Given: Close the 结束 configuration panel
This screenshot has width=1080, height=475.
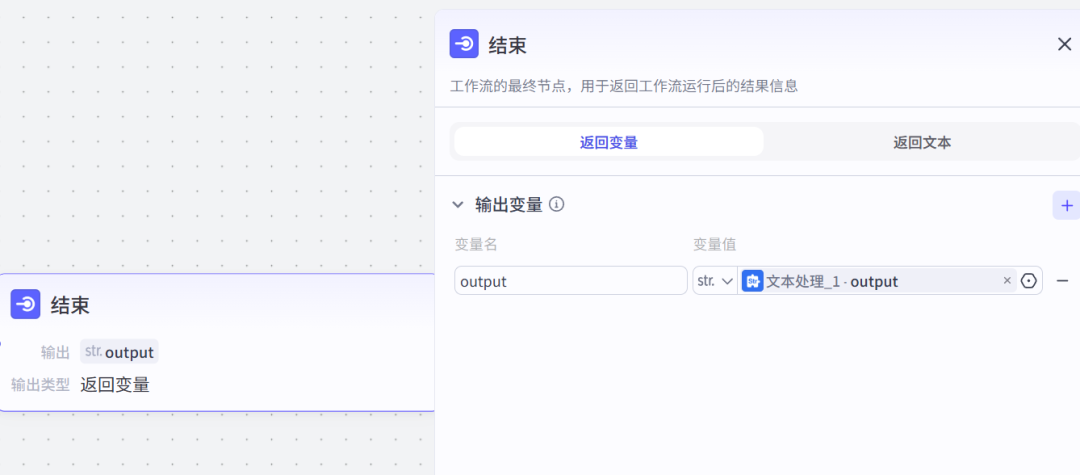Looking at the screenshot, I should pos(1064,45).
